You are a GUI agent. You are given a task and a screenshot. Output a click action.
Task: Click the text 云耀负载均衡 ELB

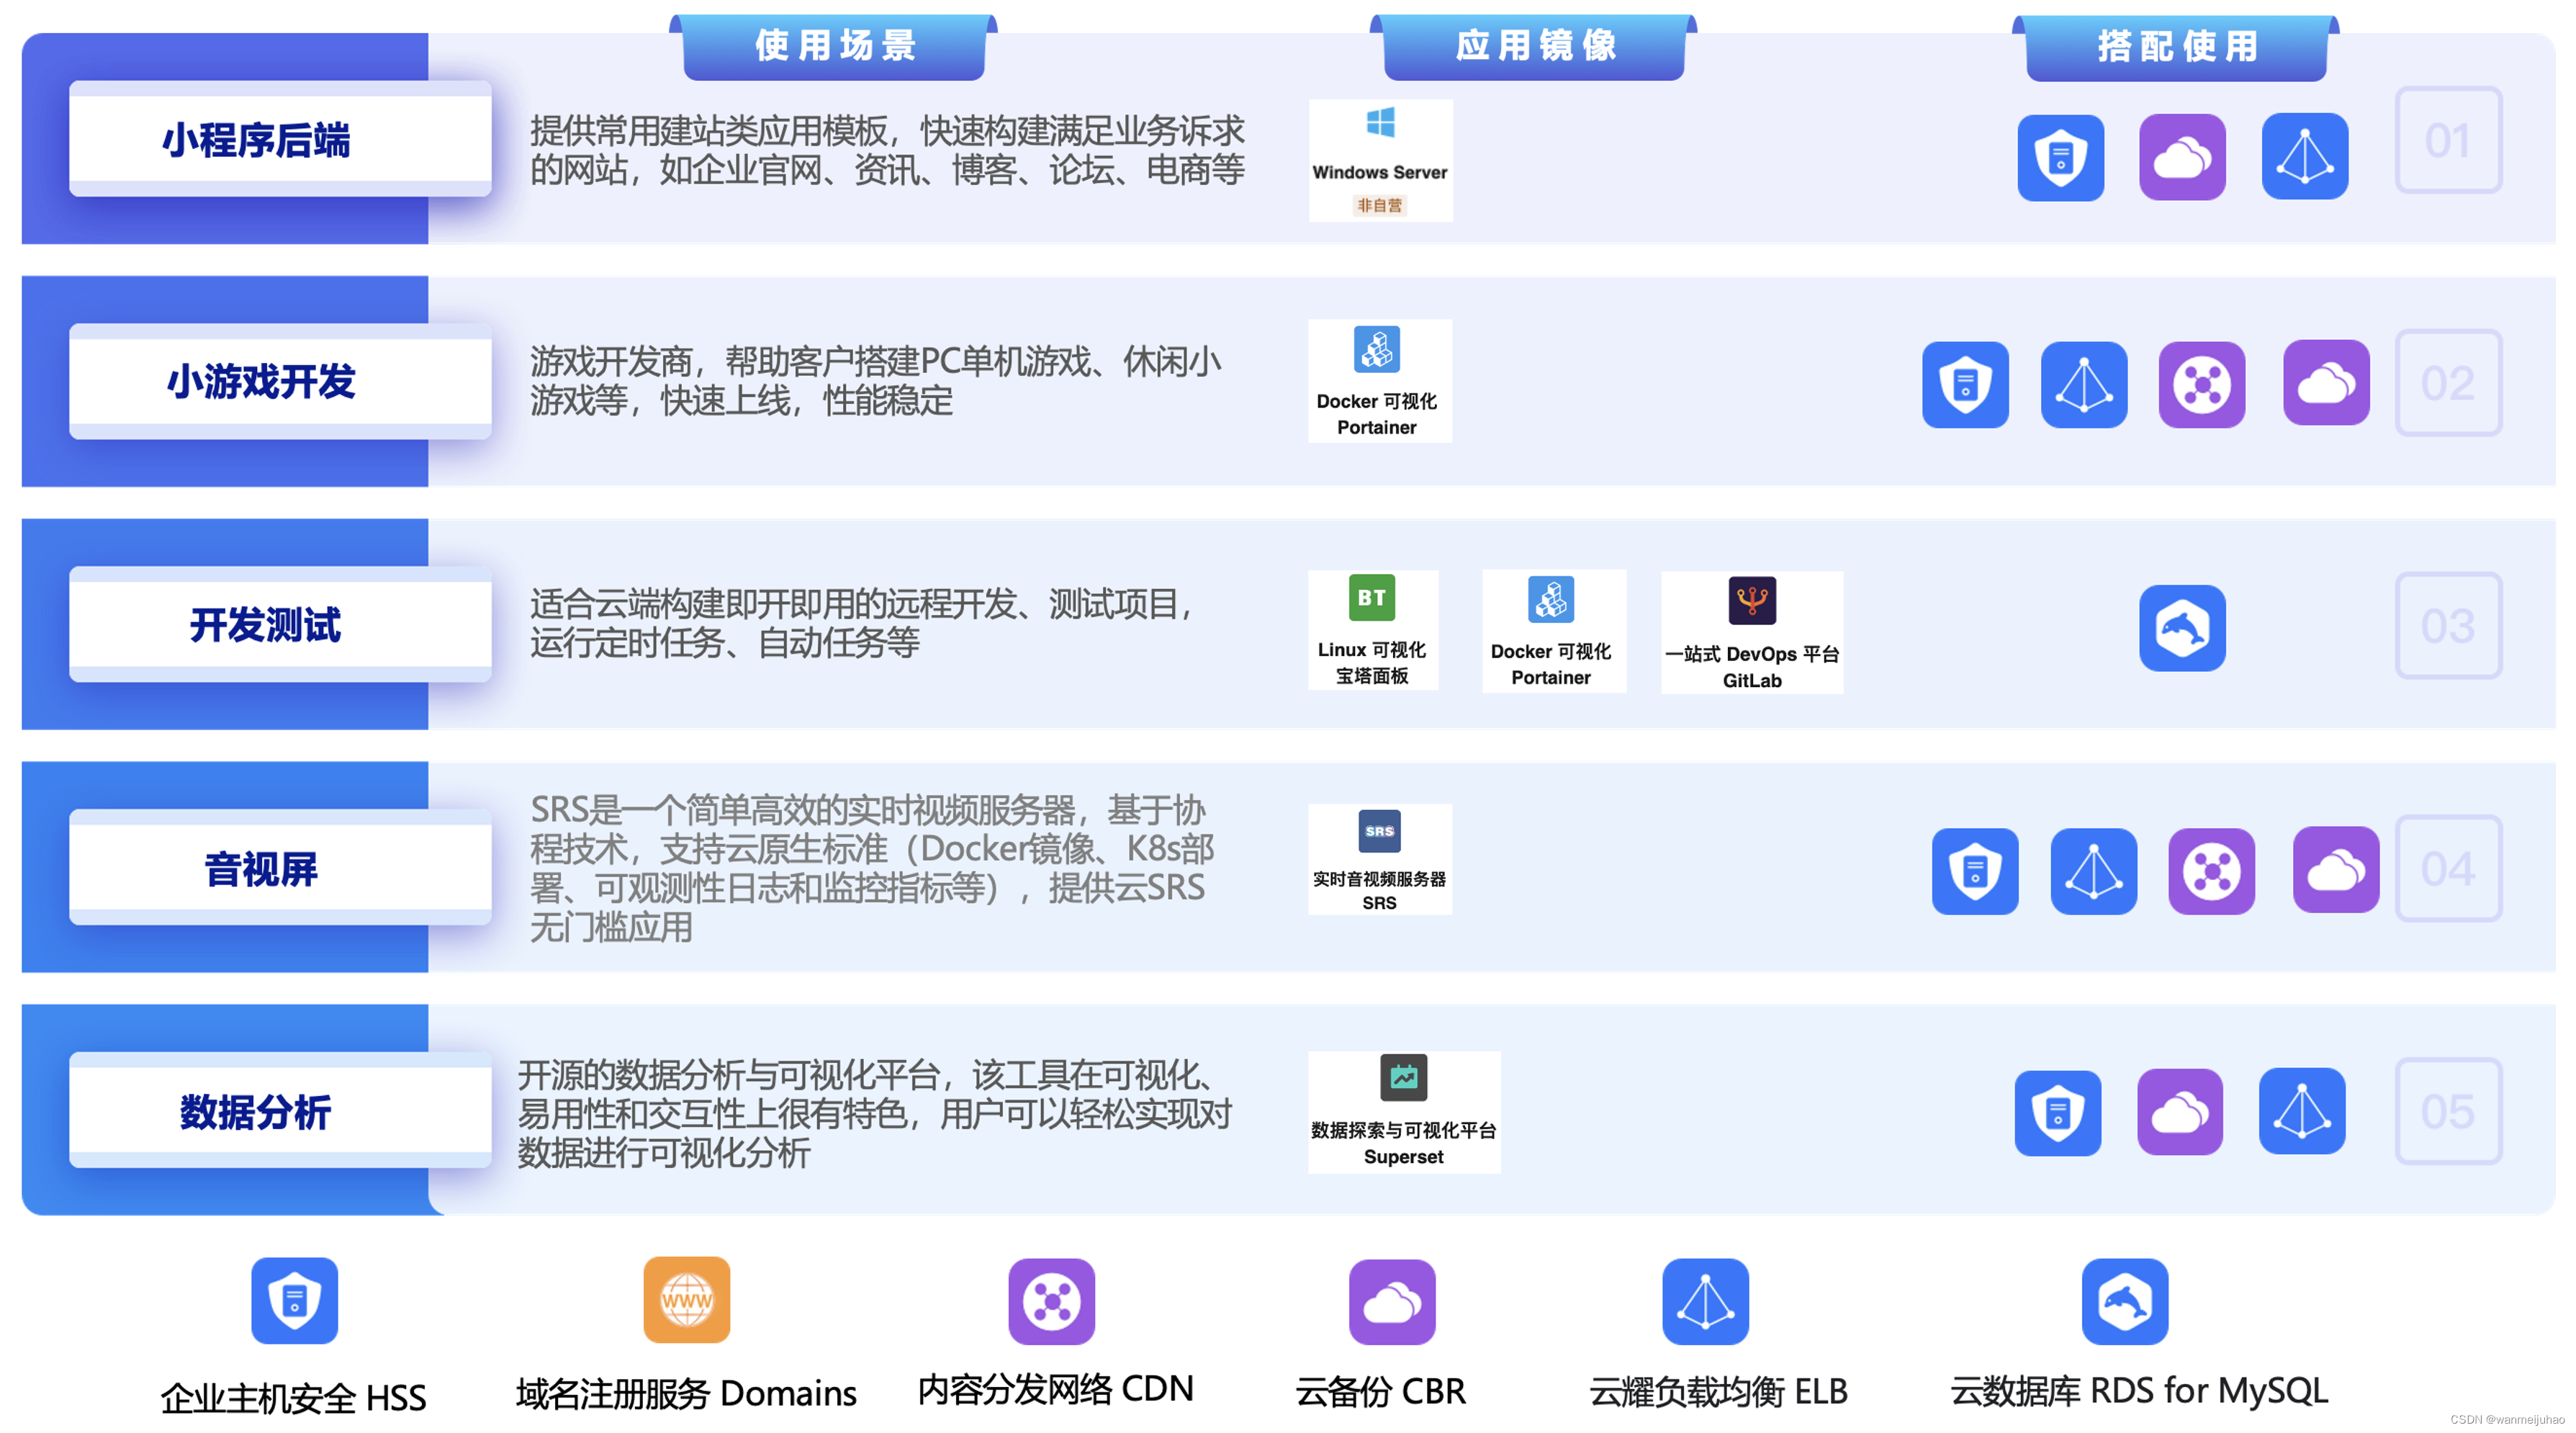(x=1718, y=1391)
